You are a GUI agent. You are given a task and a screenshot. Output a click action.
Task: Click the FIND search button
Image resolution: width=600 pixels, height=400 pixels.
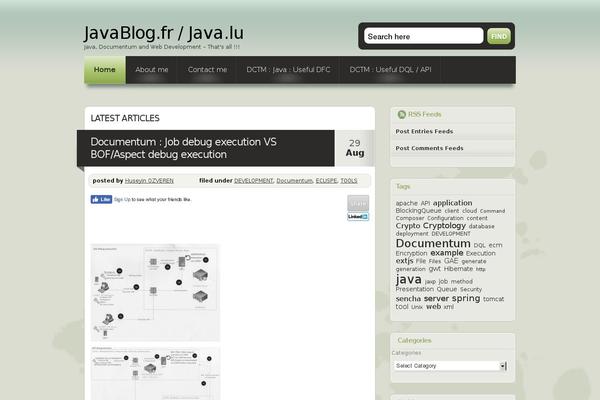point(499,36)
